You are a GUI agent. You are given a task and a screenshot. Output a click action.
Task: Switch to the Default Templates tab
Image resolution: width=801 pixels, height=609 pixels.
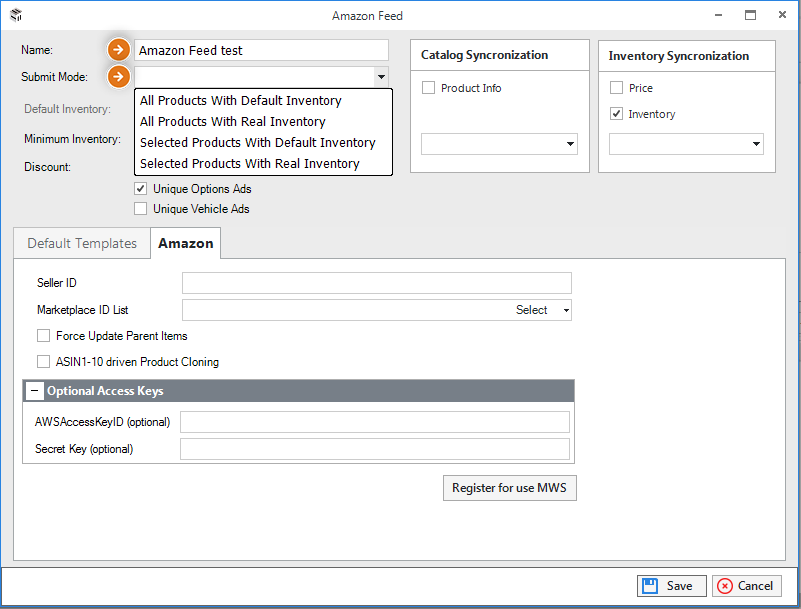(82, 243)
